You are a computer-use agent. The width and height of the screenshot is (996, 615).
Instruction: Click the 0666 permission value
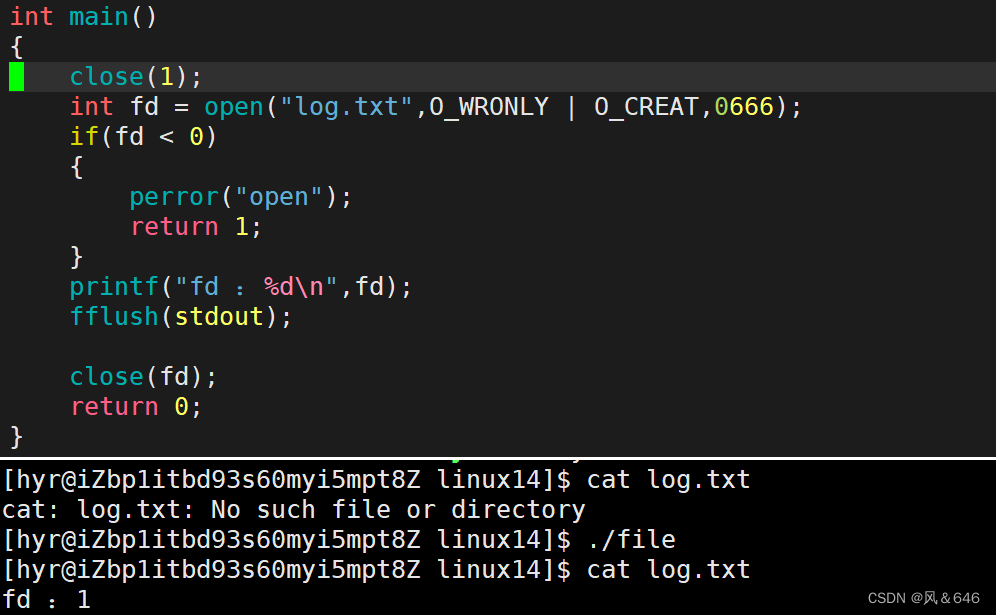(744, 107)
